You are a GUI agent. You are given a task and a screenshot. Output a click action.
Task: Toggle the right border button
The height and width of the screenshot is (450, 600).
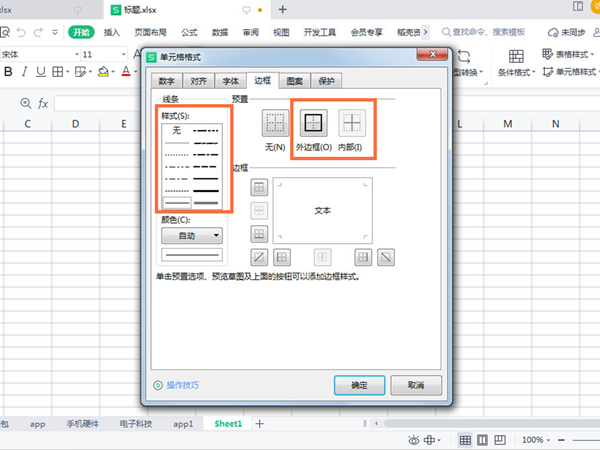[x=363, y=257]
